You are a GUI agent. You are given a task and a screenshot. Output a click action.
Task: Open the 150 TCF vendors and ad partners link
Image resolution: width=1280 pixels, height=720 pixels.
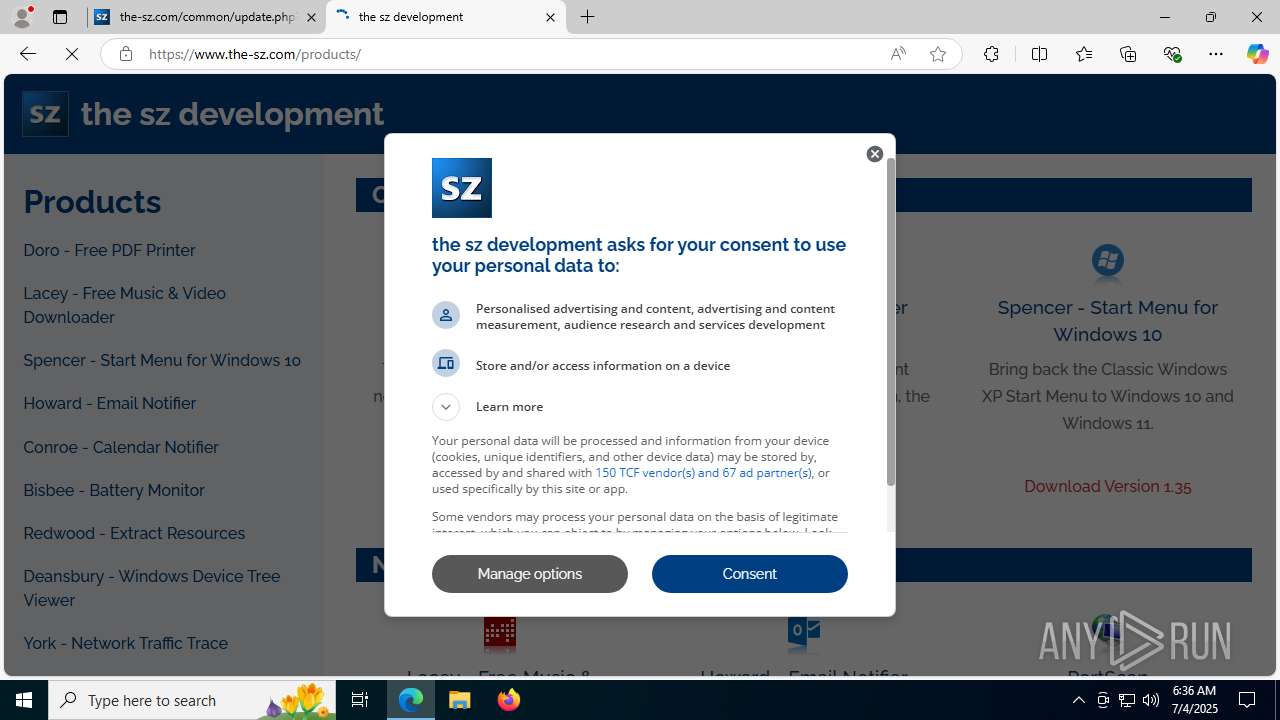(703, 473)
